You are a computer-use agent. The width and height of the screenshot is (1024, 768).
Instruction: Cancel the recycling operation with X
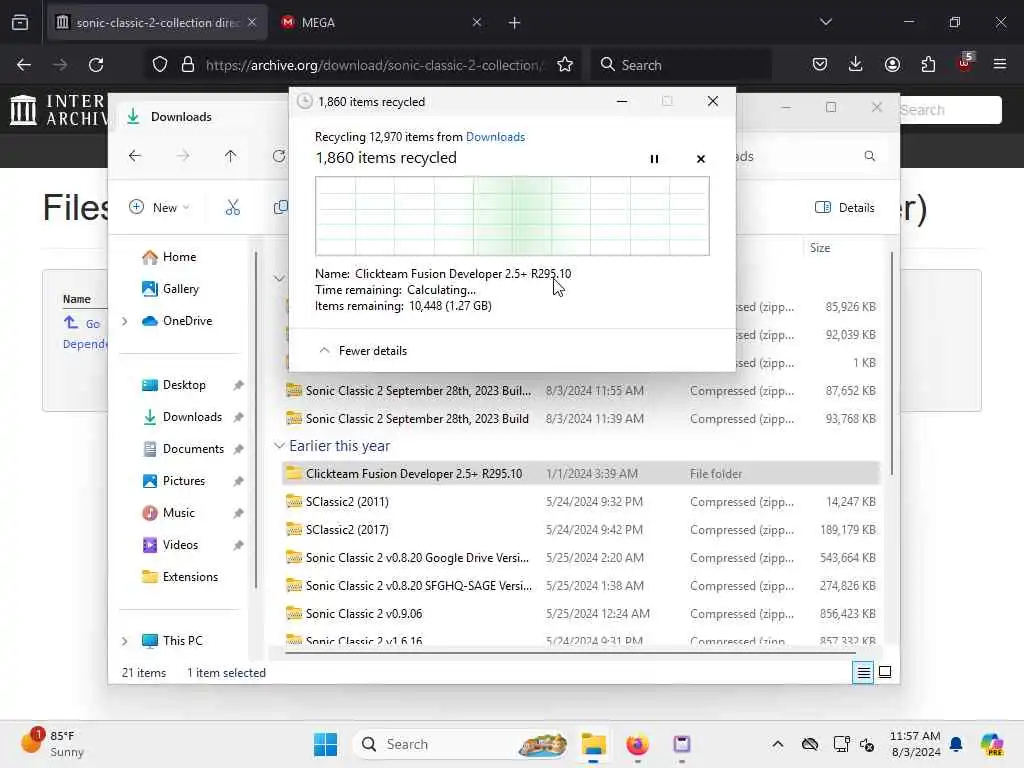[x=701, y=159]
